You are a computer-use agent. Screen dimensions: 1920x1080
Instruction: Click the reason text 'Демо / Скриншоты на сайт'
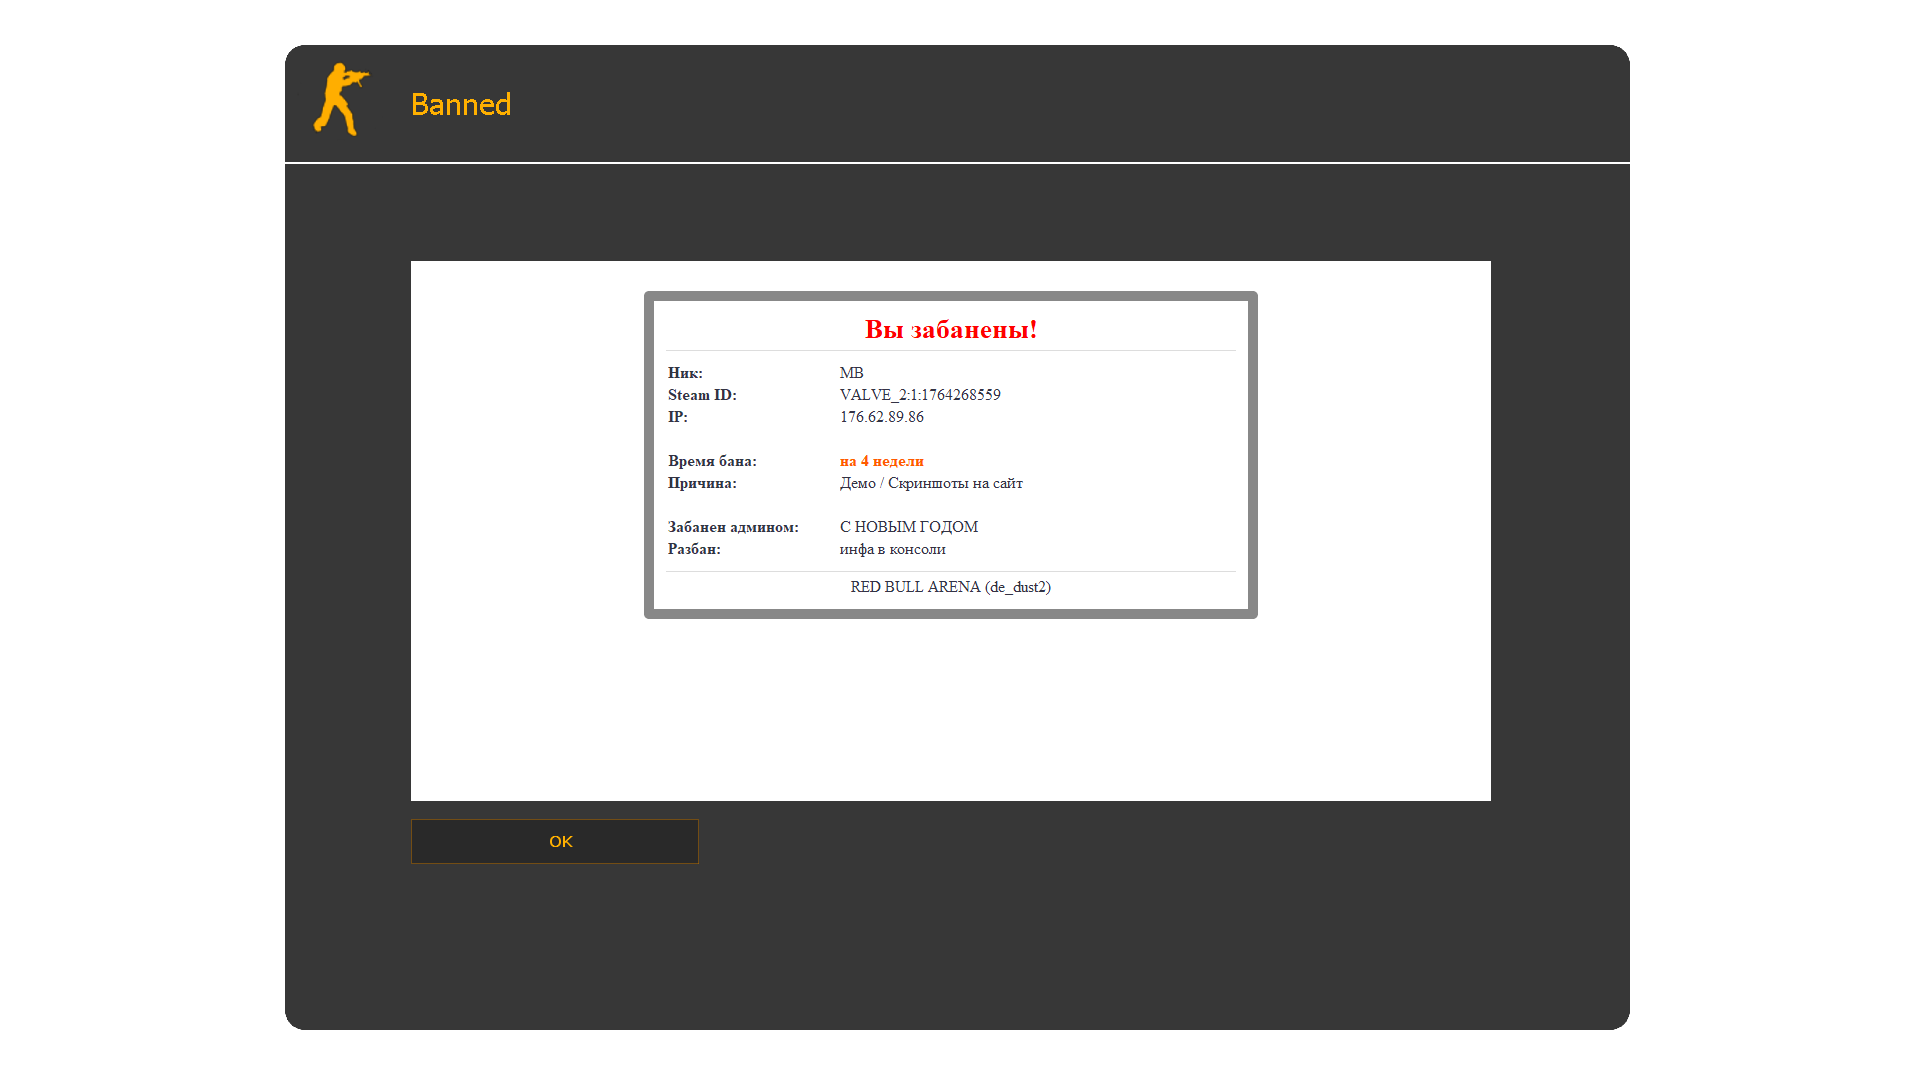930,483
